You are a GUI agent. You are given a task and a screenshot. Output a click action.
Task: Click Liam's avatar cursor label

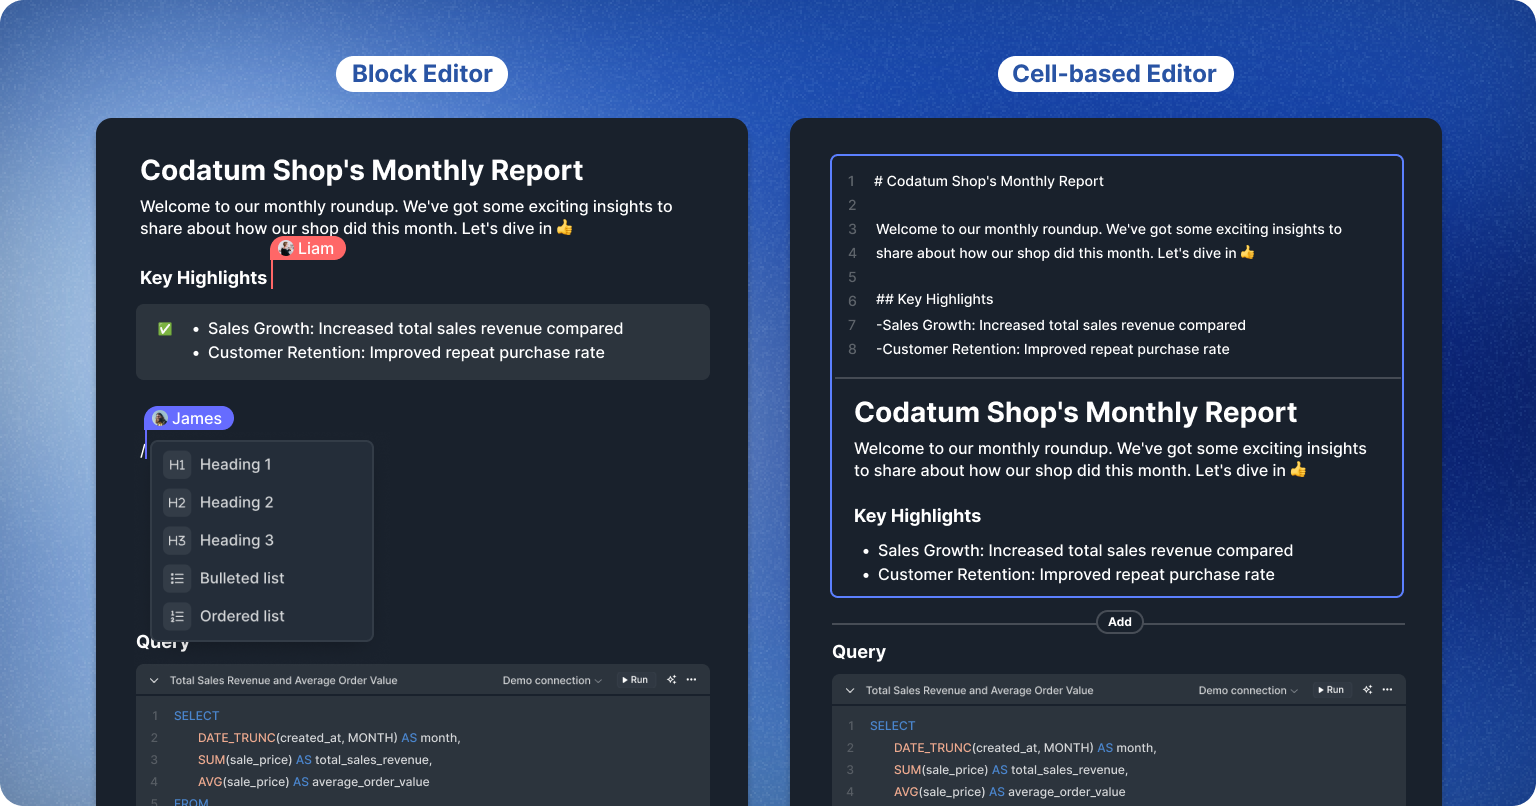(x=308, y=249)
